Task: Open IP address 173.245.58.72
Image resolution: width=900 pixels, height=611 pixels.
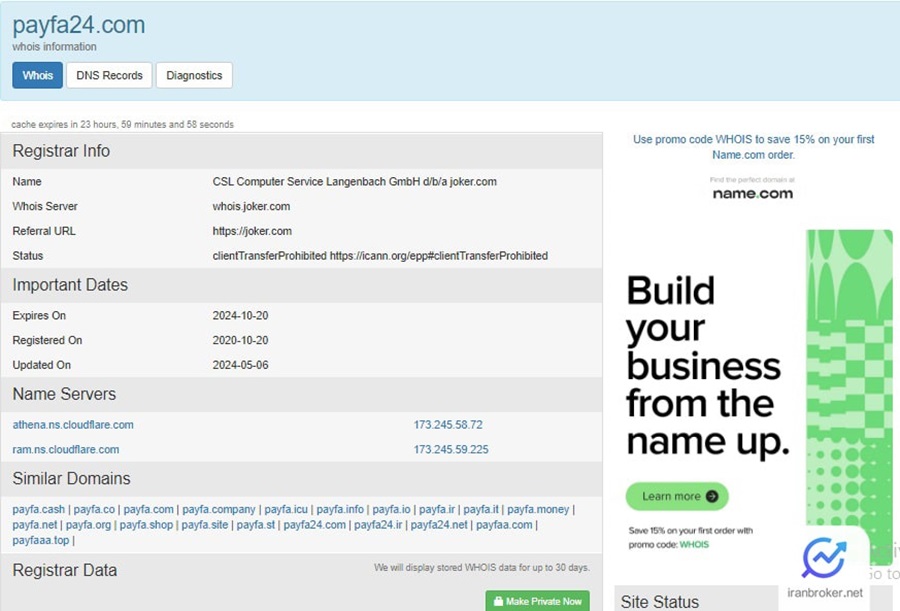Action: pos(448,425)
